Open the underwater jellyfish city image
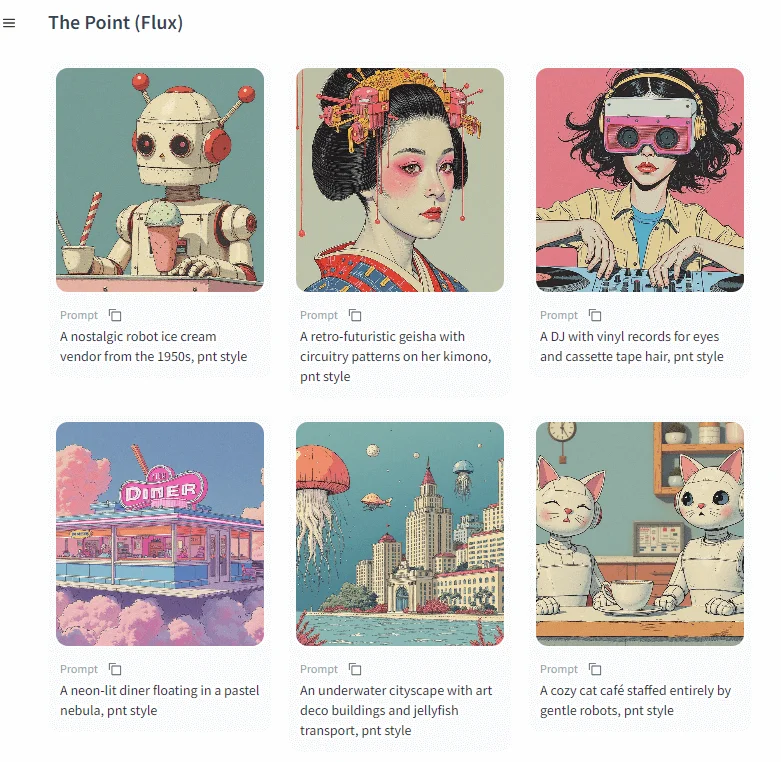781x762 pixels. point(400,534)
